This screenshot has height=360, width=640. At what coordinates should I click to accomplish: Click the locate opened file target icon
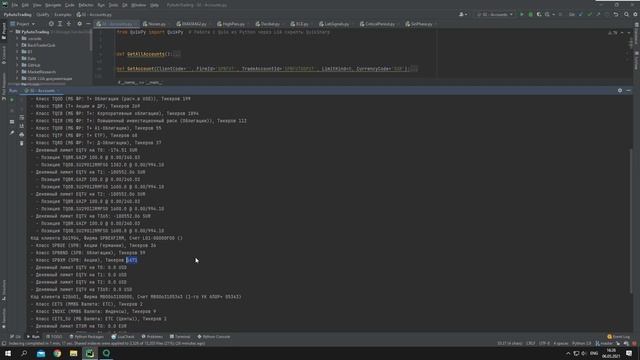point(51,24)
